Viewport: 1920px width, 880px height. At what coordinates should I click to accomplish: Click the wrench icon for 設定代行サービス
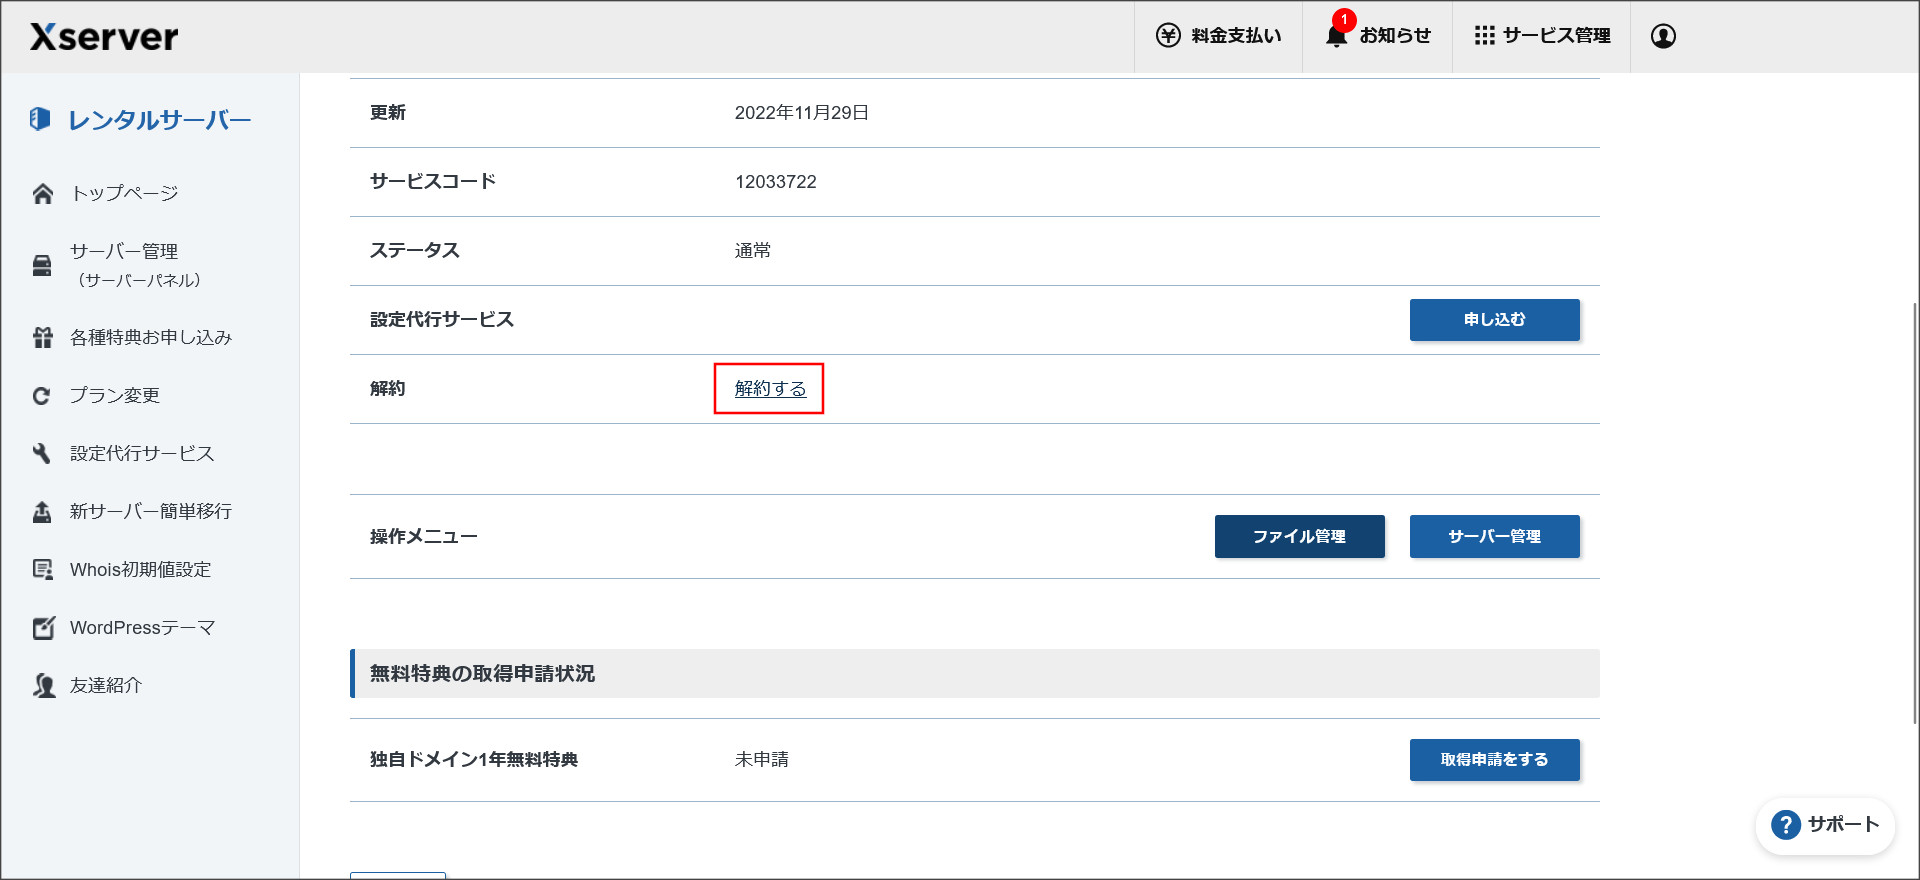pos(42,454)
